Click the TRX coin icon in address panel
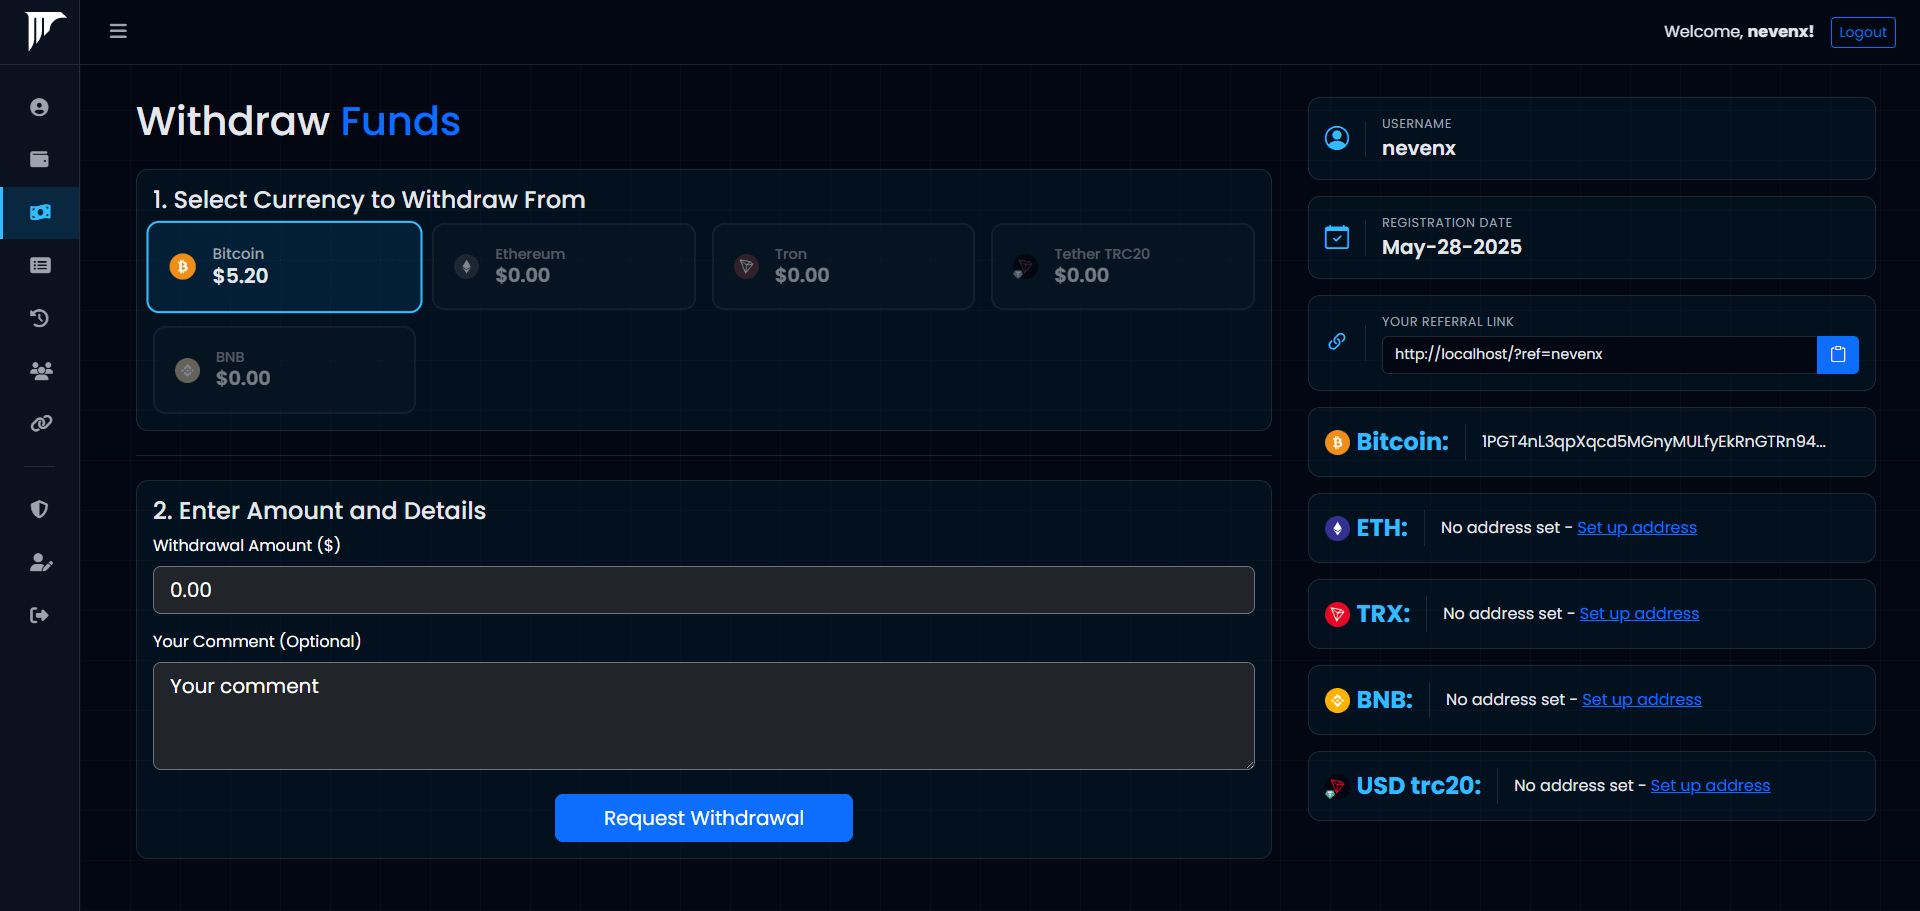This screenshot has height=911, width=1920. (1337, 614)
